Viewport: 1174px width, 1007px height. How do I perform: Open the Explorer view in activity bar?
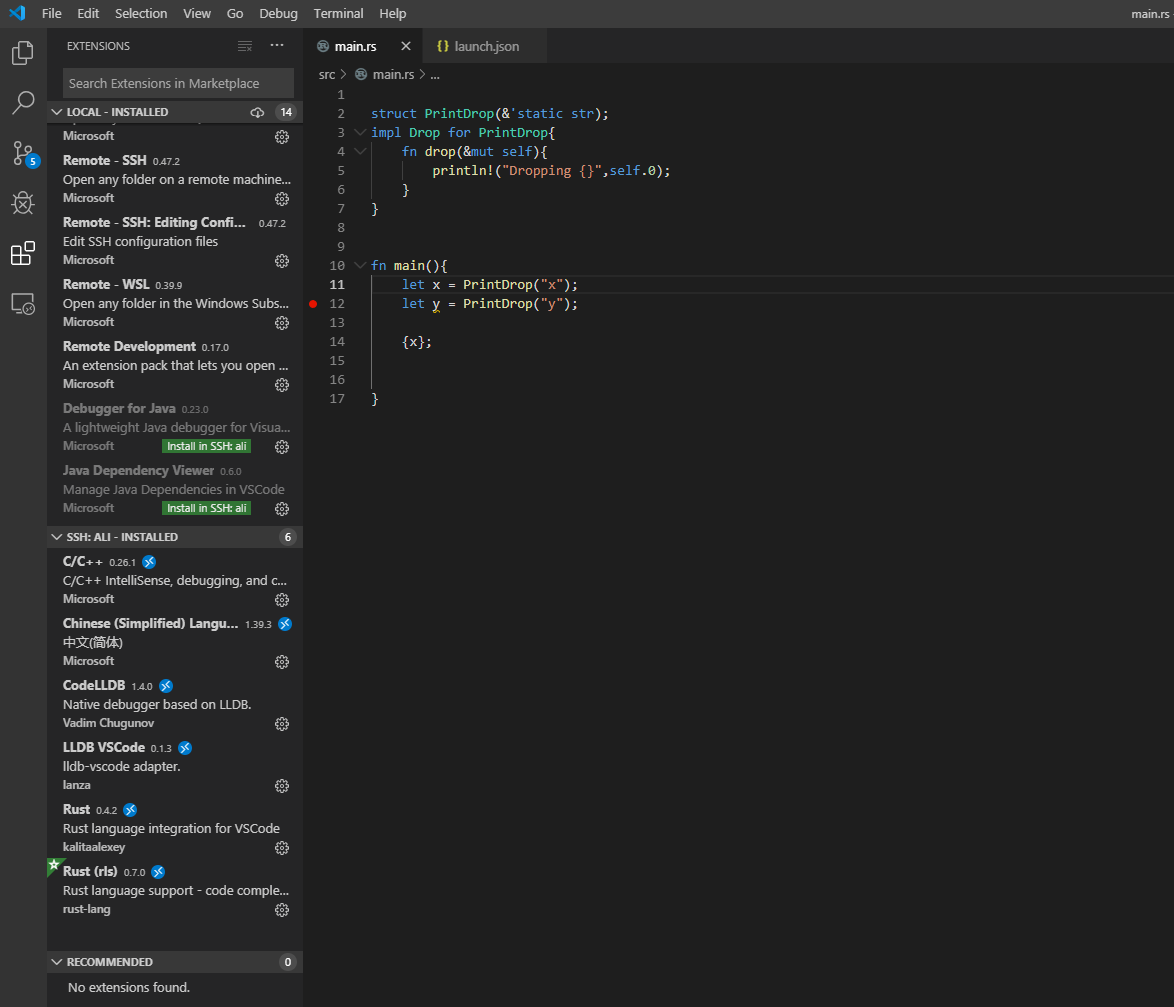[22, 52]
